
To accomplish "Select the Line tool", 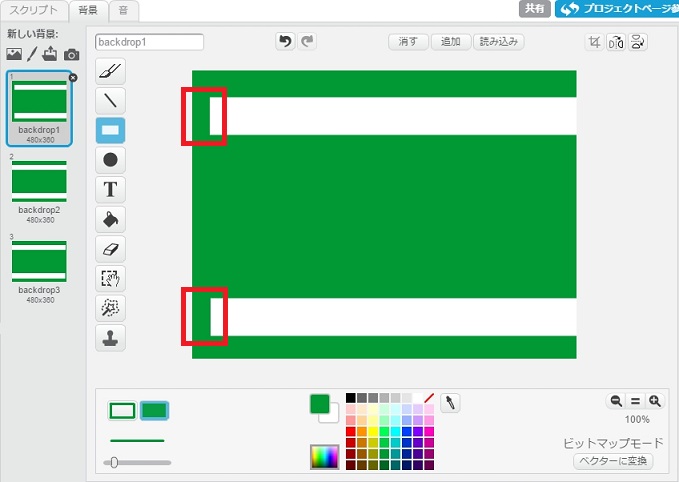I will pos(110,100).
